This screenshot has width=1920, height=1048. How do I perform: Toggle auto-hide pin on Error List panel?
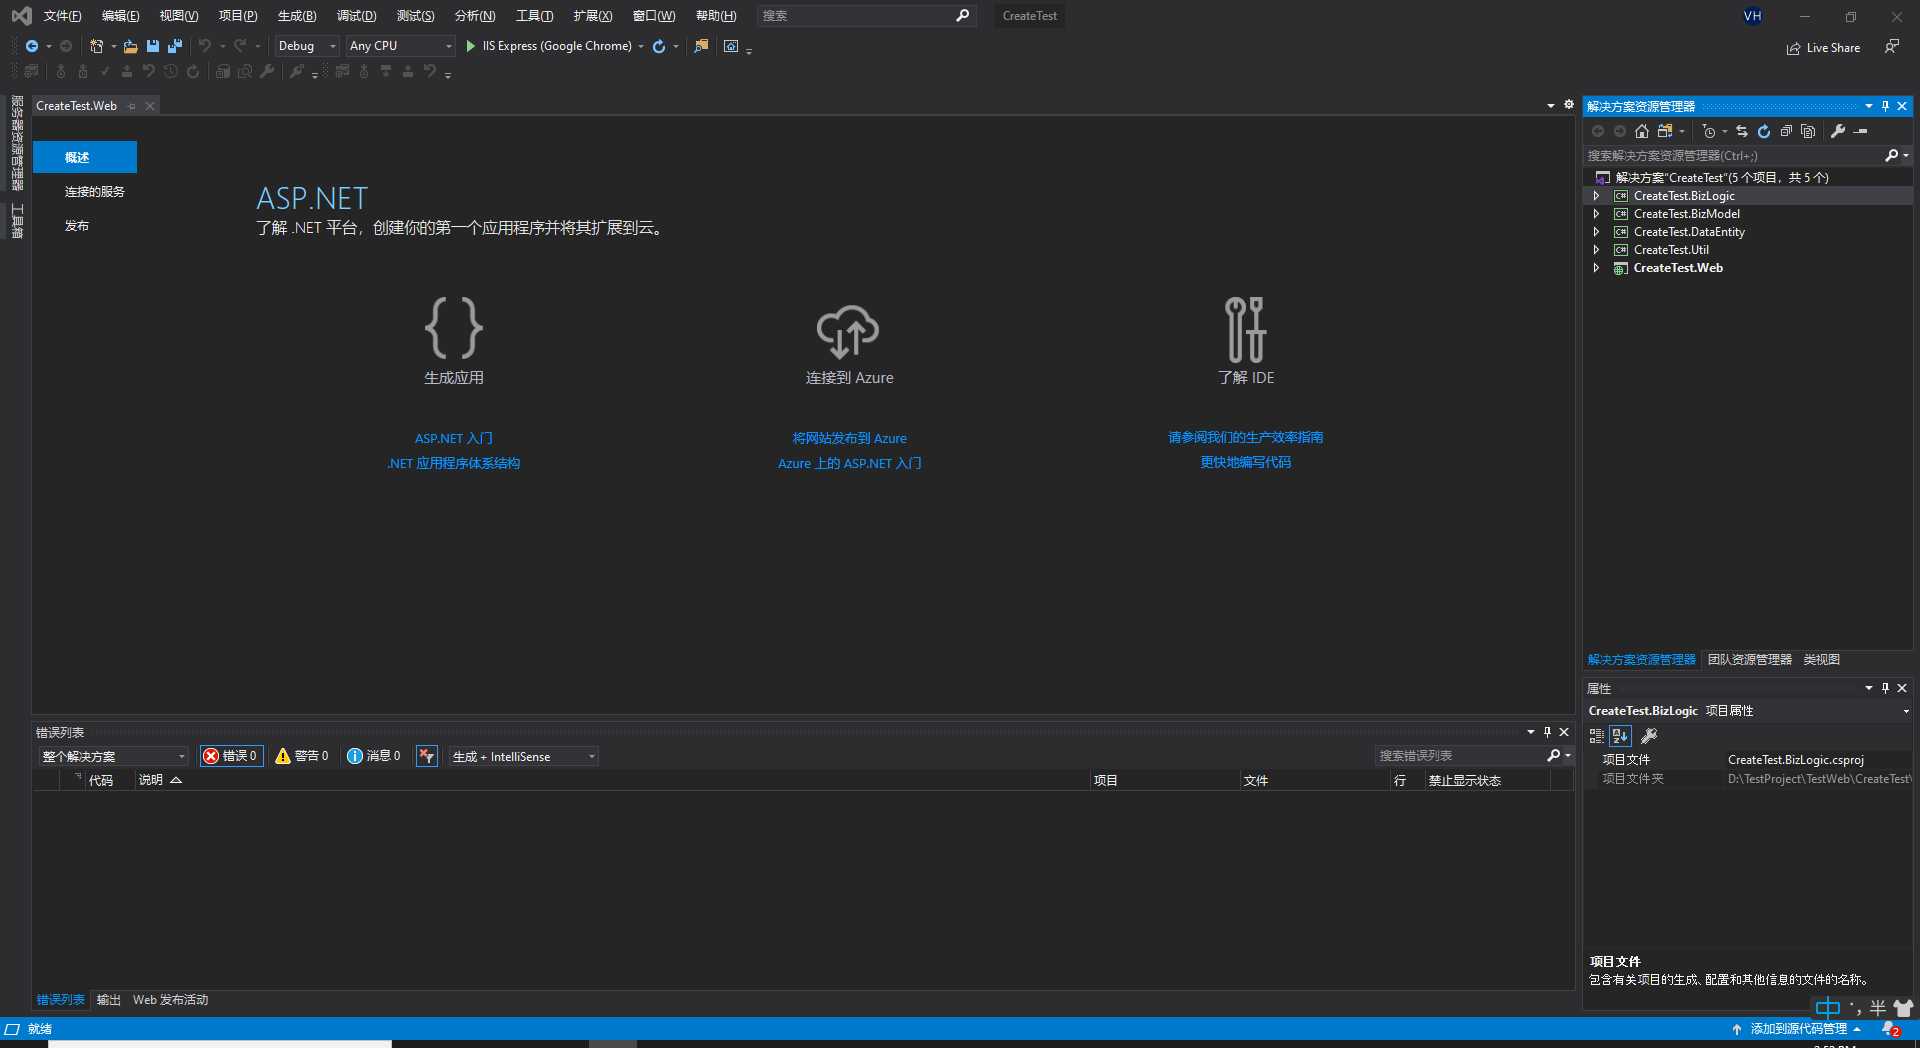pos(1547,732)
